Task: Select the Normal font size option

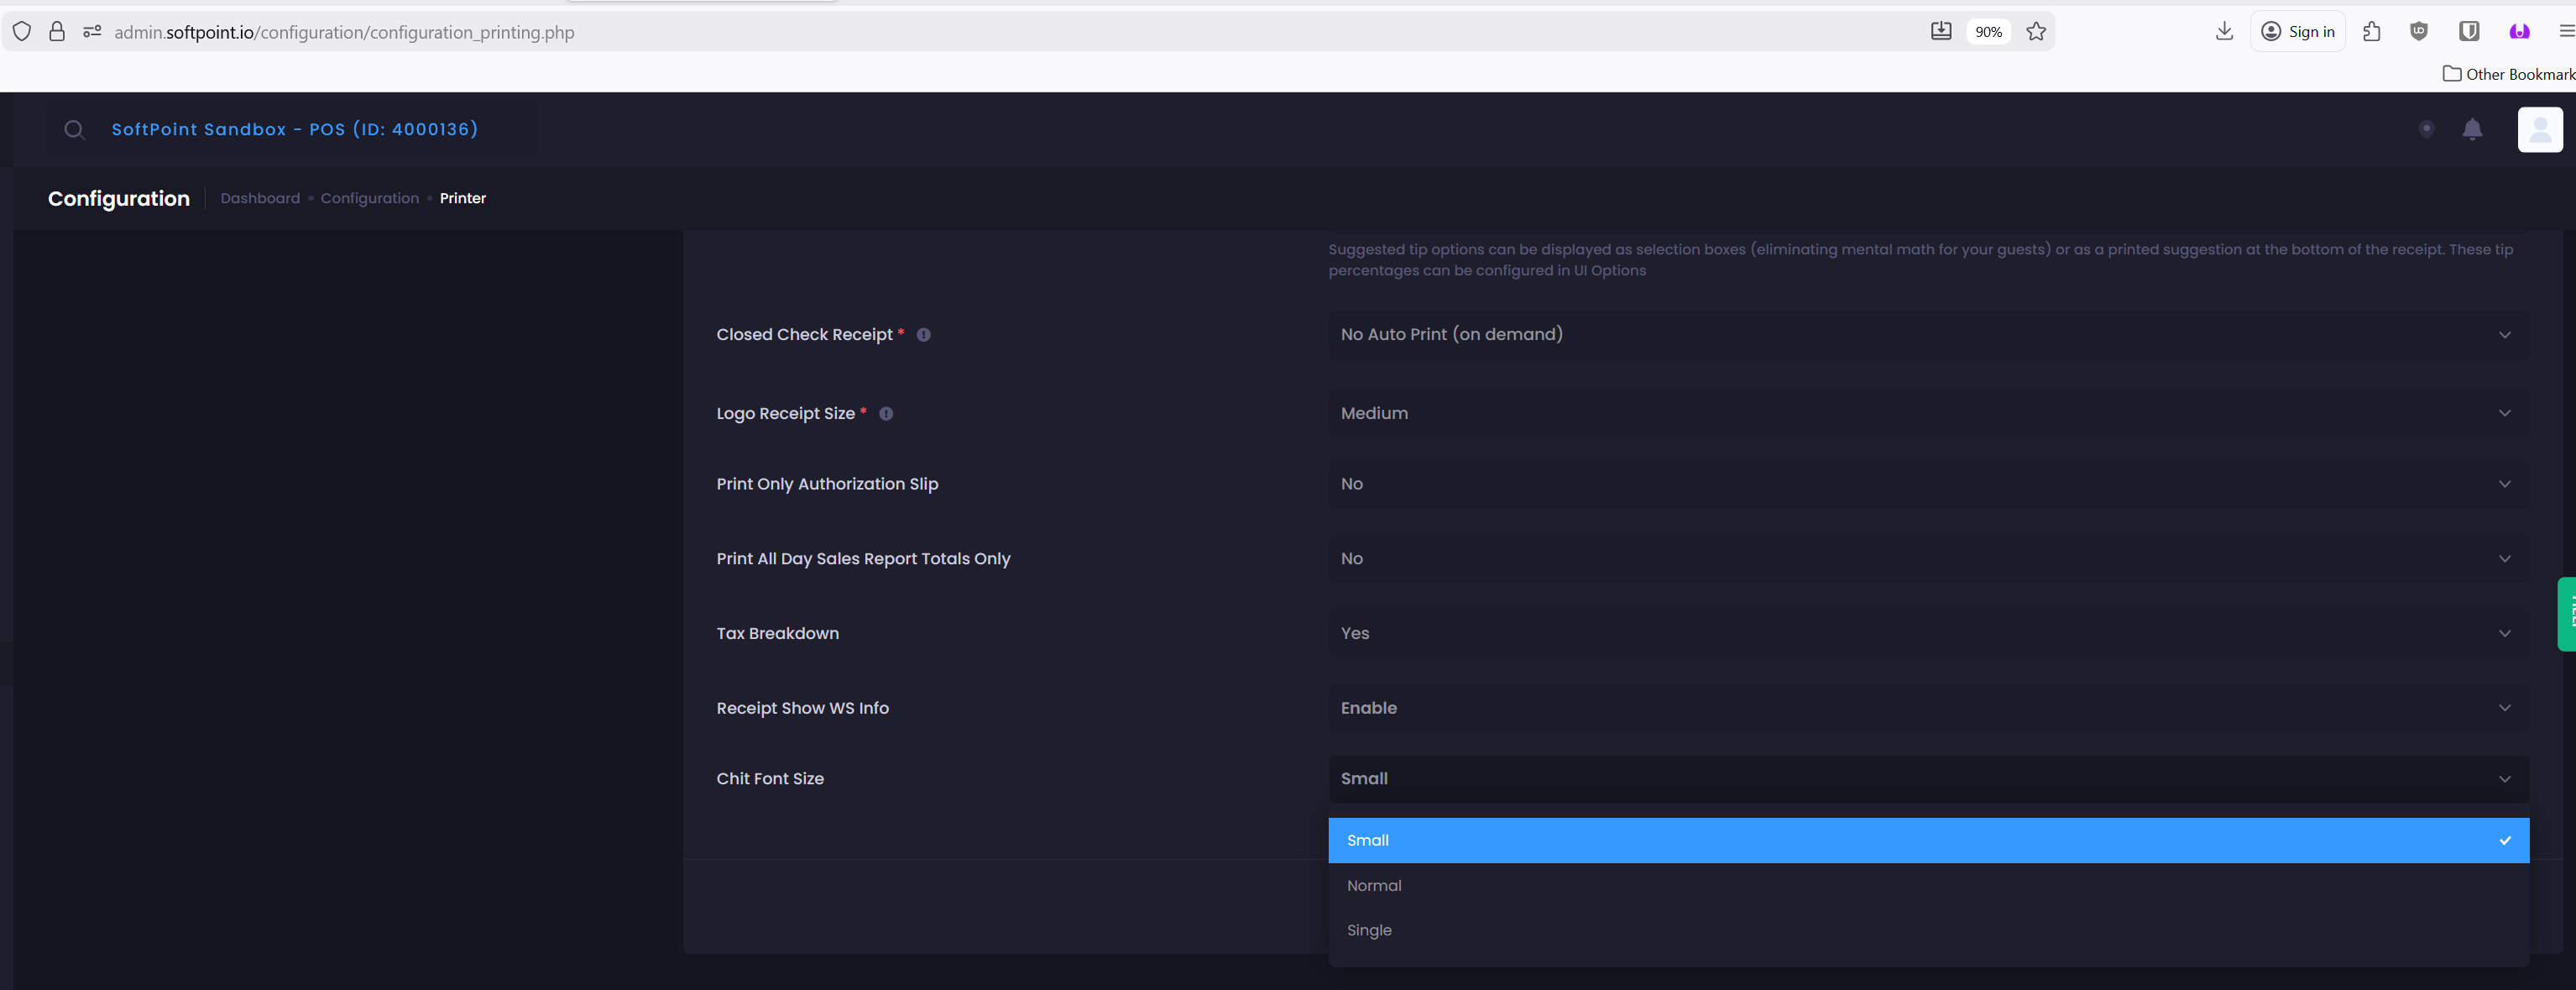Action: [1374, 886]
